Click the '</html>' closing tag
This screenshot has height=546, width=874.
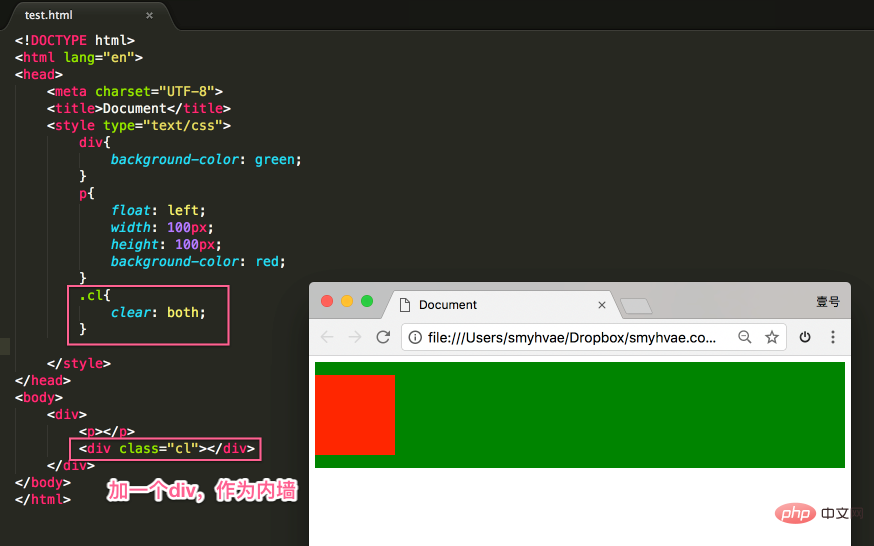point(43,500)
